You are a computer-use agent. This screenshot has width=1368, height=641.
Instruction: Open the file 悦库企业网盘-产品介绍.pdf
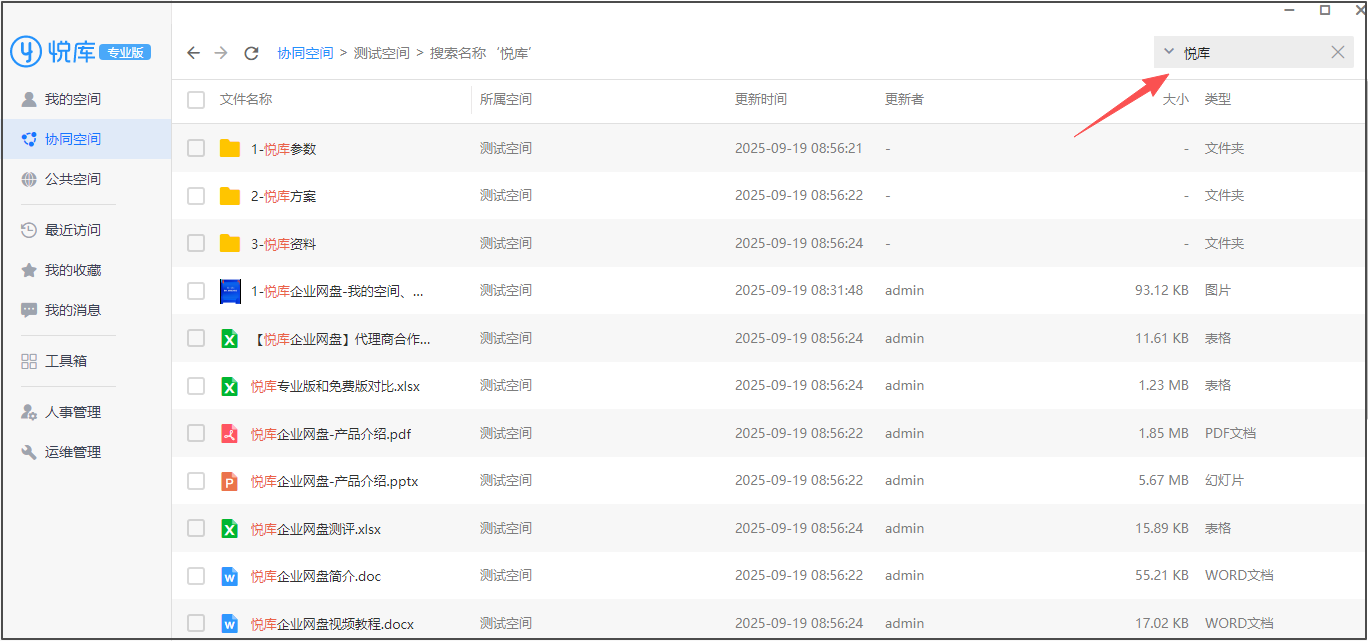(331, 434)
